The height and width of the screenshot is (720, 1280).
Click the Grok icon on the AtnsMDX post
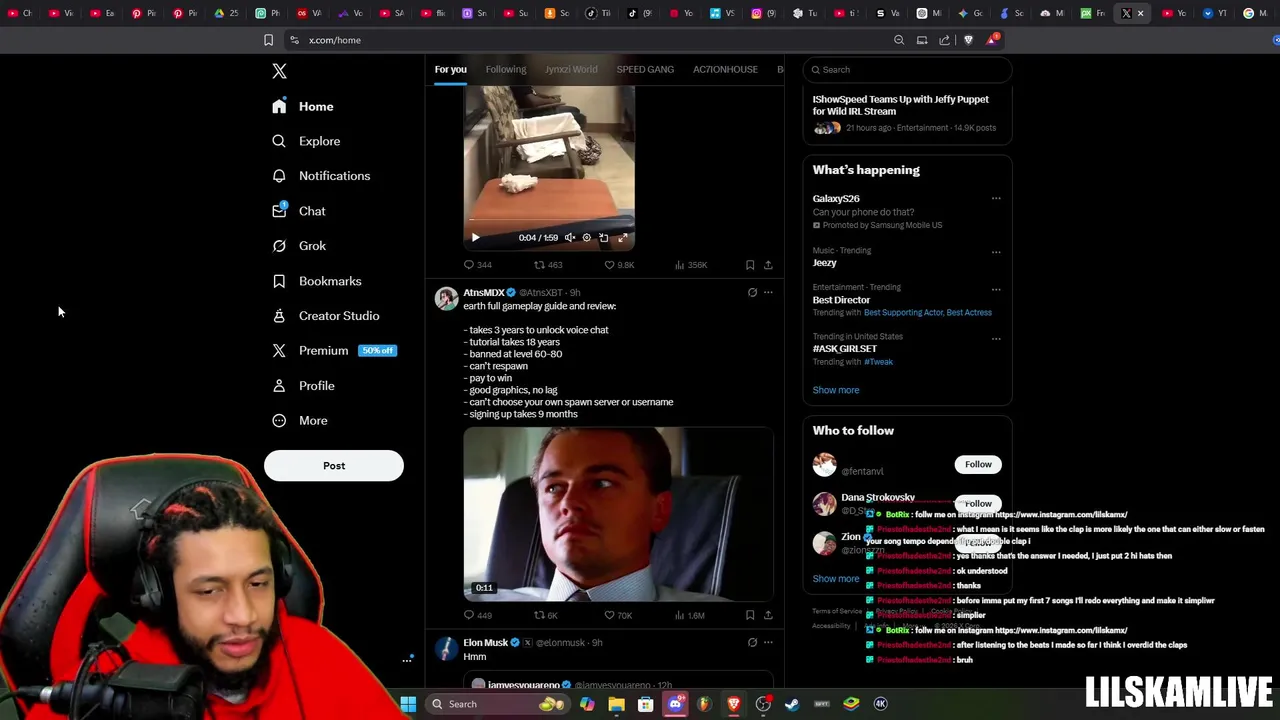[x=752, y=293]
